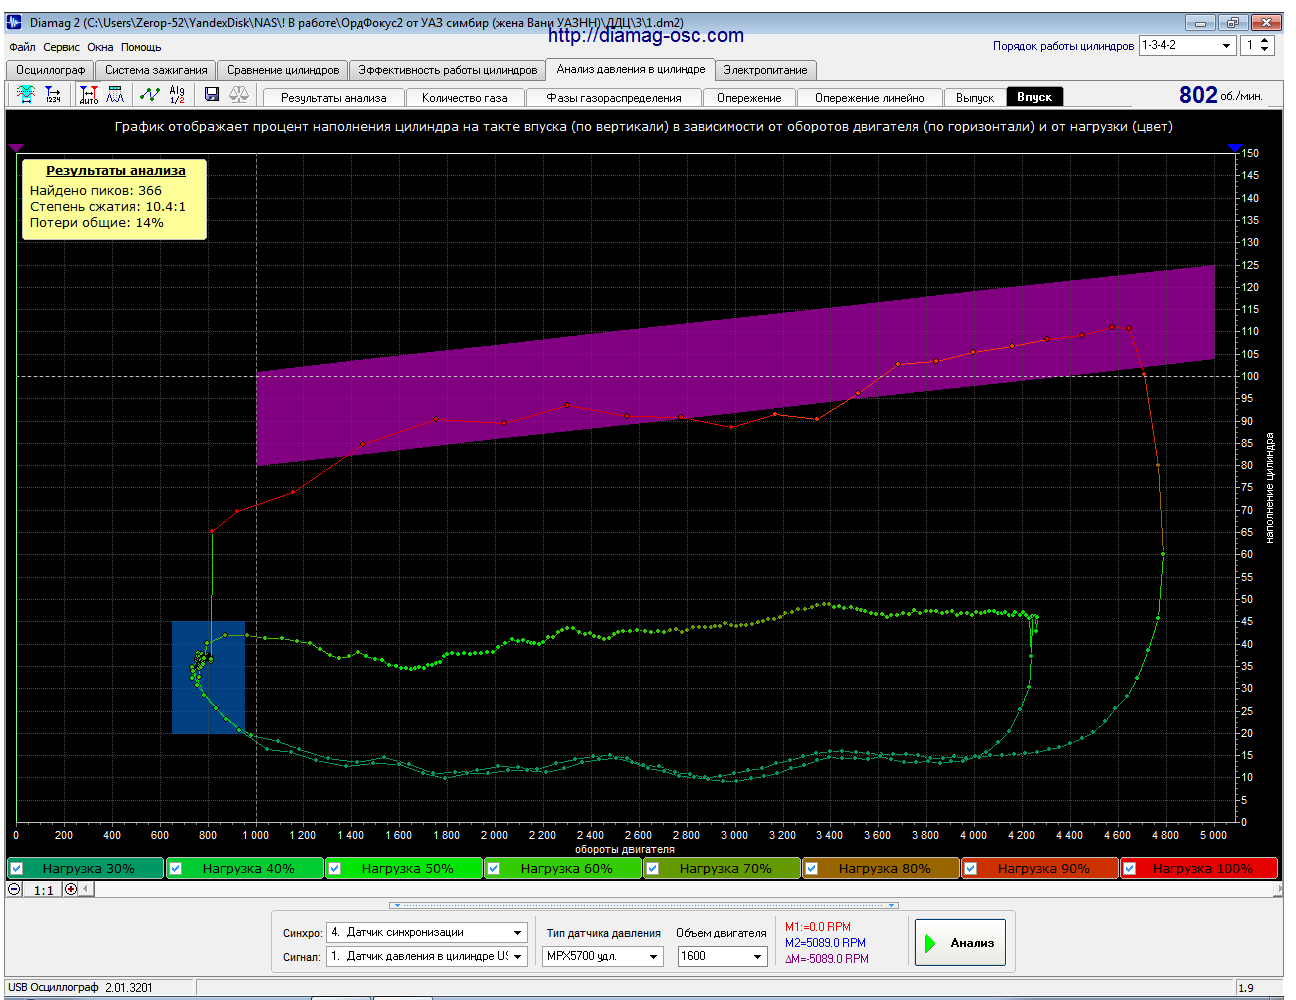Click the horizontal scrollbar below the graph
Image resolution: width=1296 pixels, height=1000 pixels.
point(680,889)
